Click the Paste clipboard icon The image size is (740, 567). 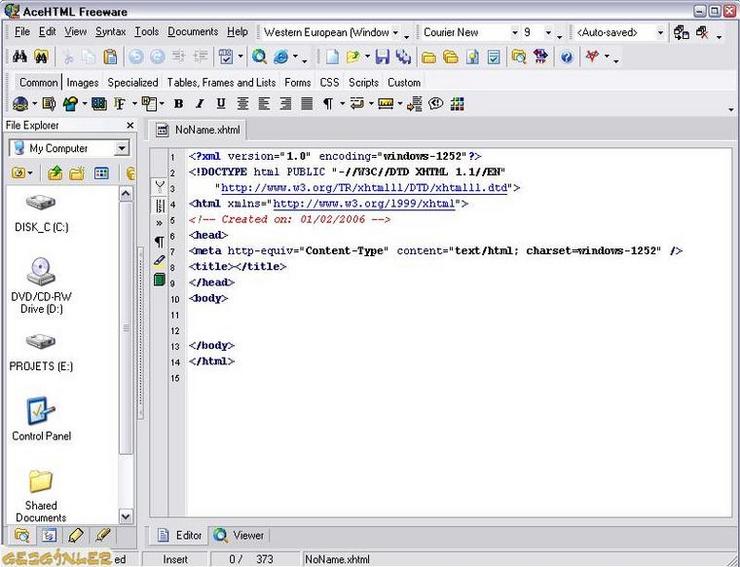click(x=110, y=57)
